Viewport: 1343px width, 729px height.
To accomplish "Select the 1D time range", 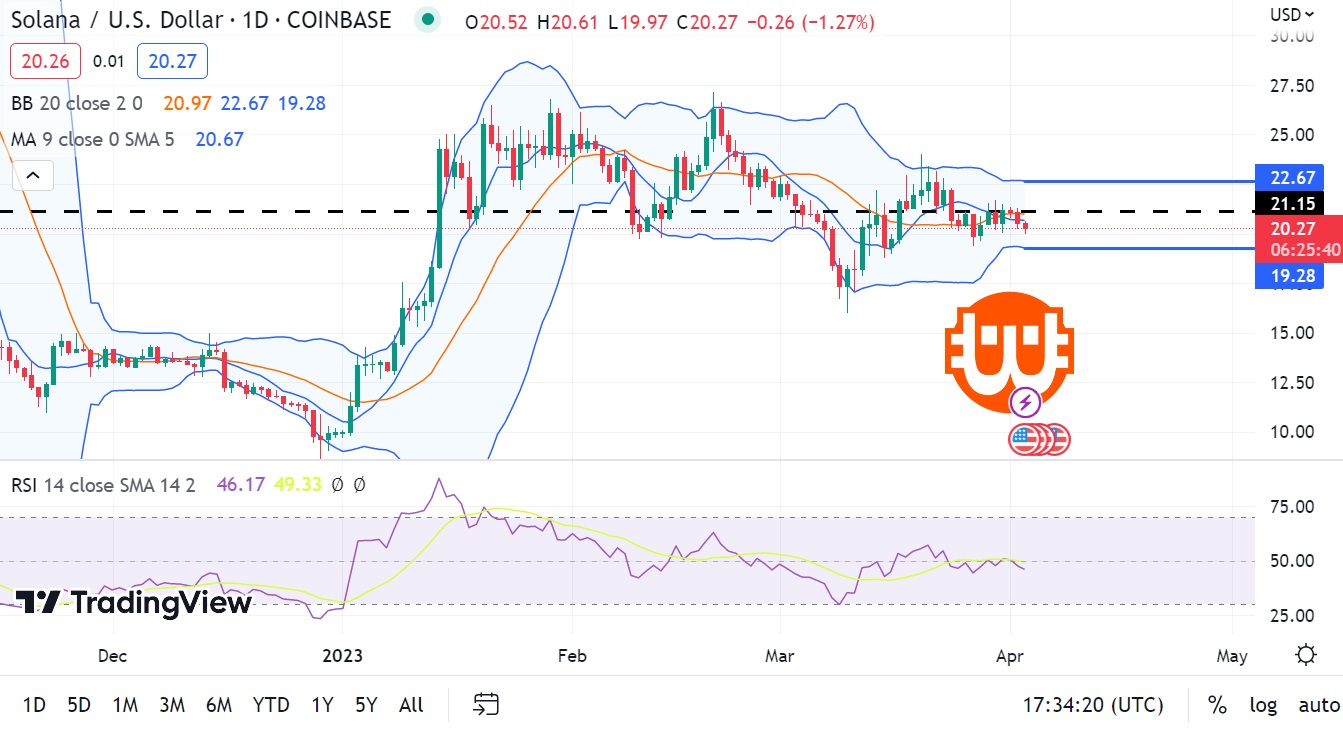I will 34,705.
